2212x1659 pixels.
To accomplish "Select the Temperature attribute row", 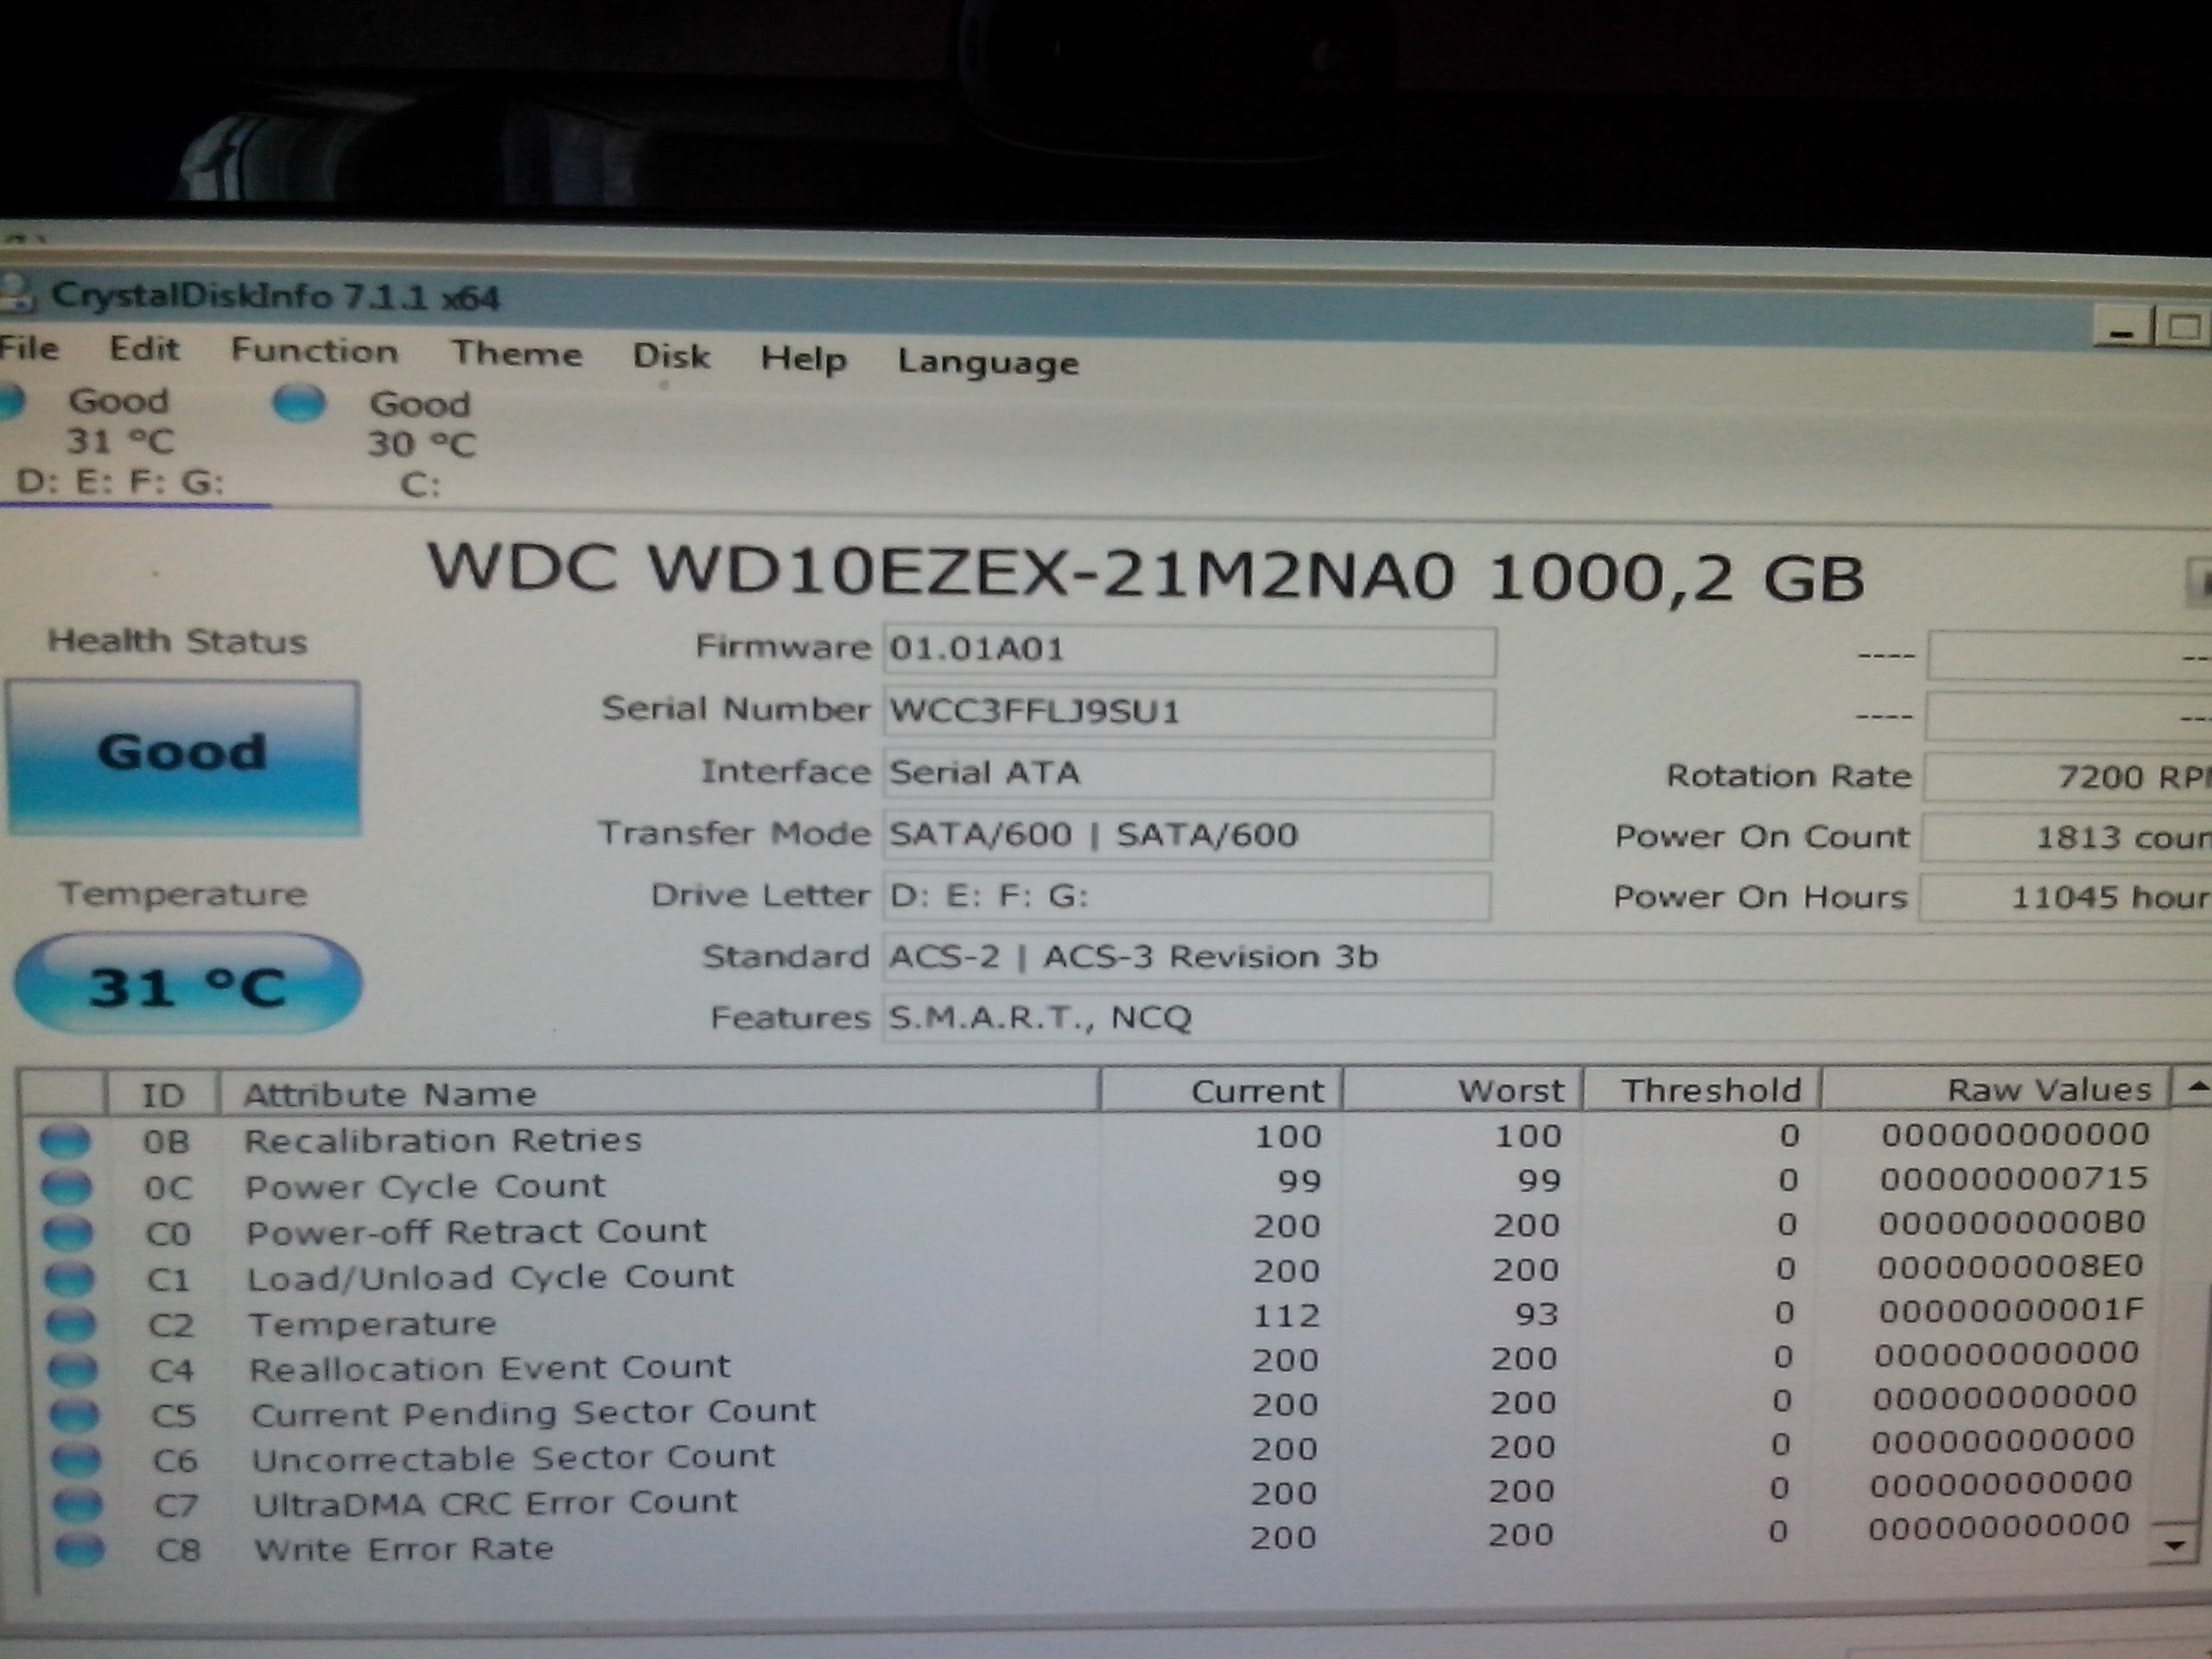I will coord(1094,1318).
